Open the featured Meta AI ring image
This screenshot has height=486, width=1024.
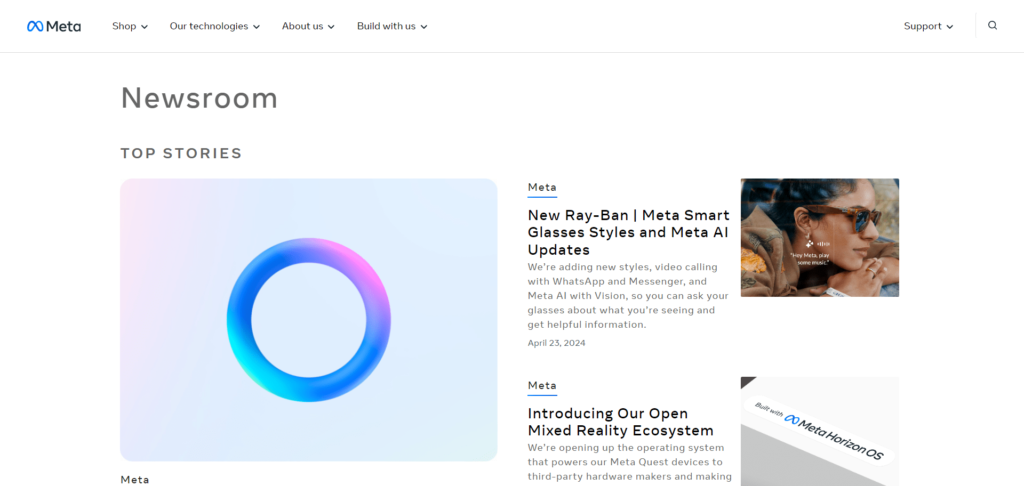(x=309, y=319)
